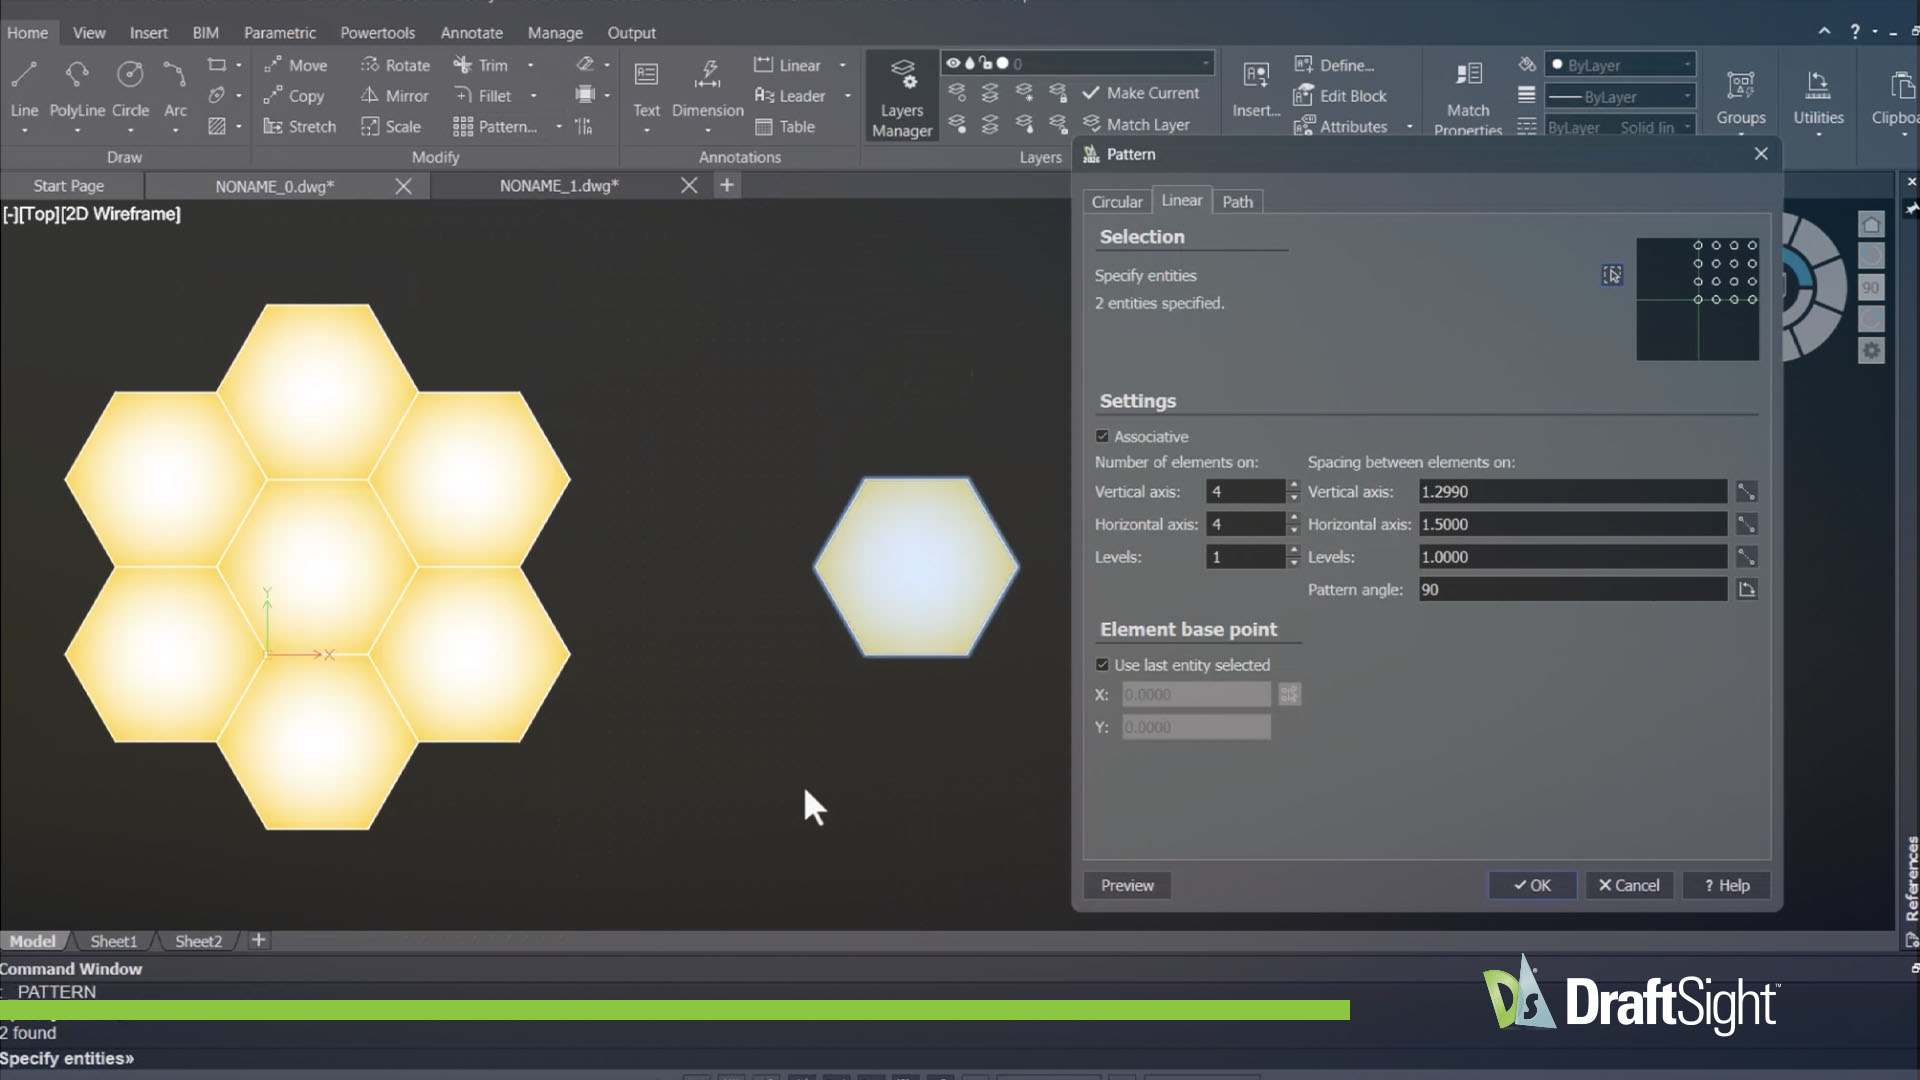
Task: Uncheck Use last entity selected
Action: [1102, 665]
